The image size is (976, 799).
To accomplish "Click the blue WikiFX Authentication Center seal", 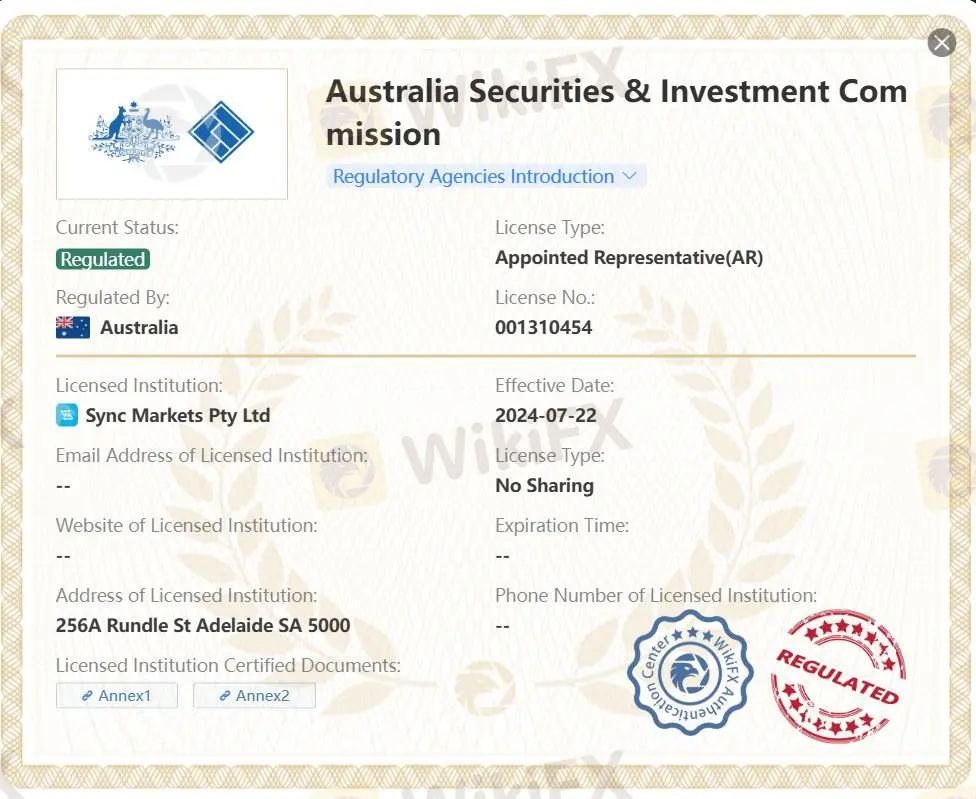I will [x=691, y=673].
